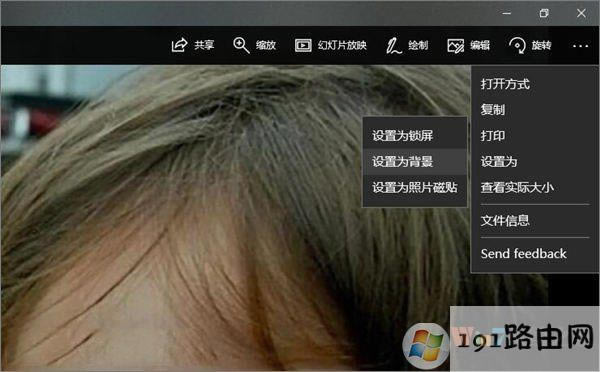Choose 打开方式 from the menu
Image resolution: width=600 pixels, height=372 pixels.
click(534, 84)
